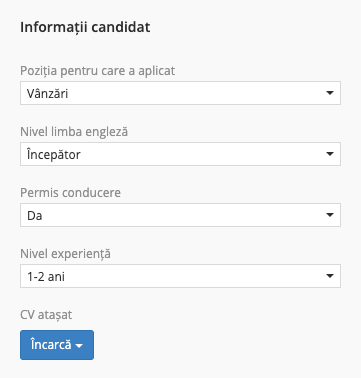Click the arrow icon beside '1-2 ani'
This screenshot has height=378, width=361.
pyautogui.click(x=330, y=276)
